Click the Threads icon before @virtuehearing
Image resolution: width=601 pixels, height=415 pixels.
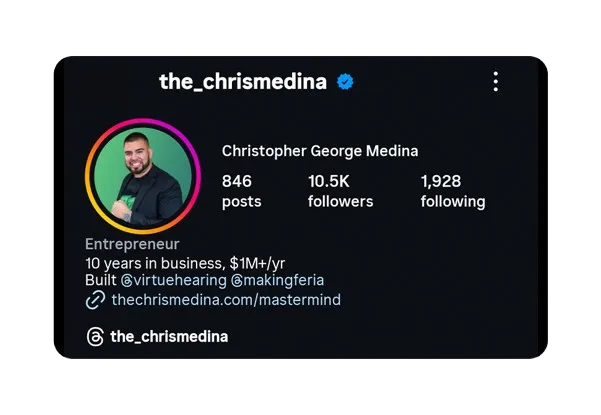(x=126, y=281)
